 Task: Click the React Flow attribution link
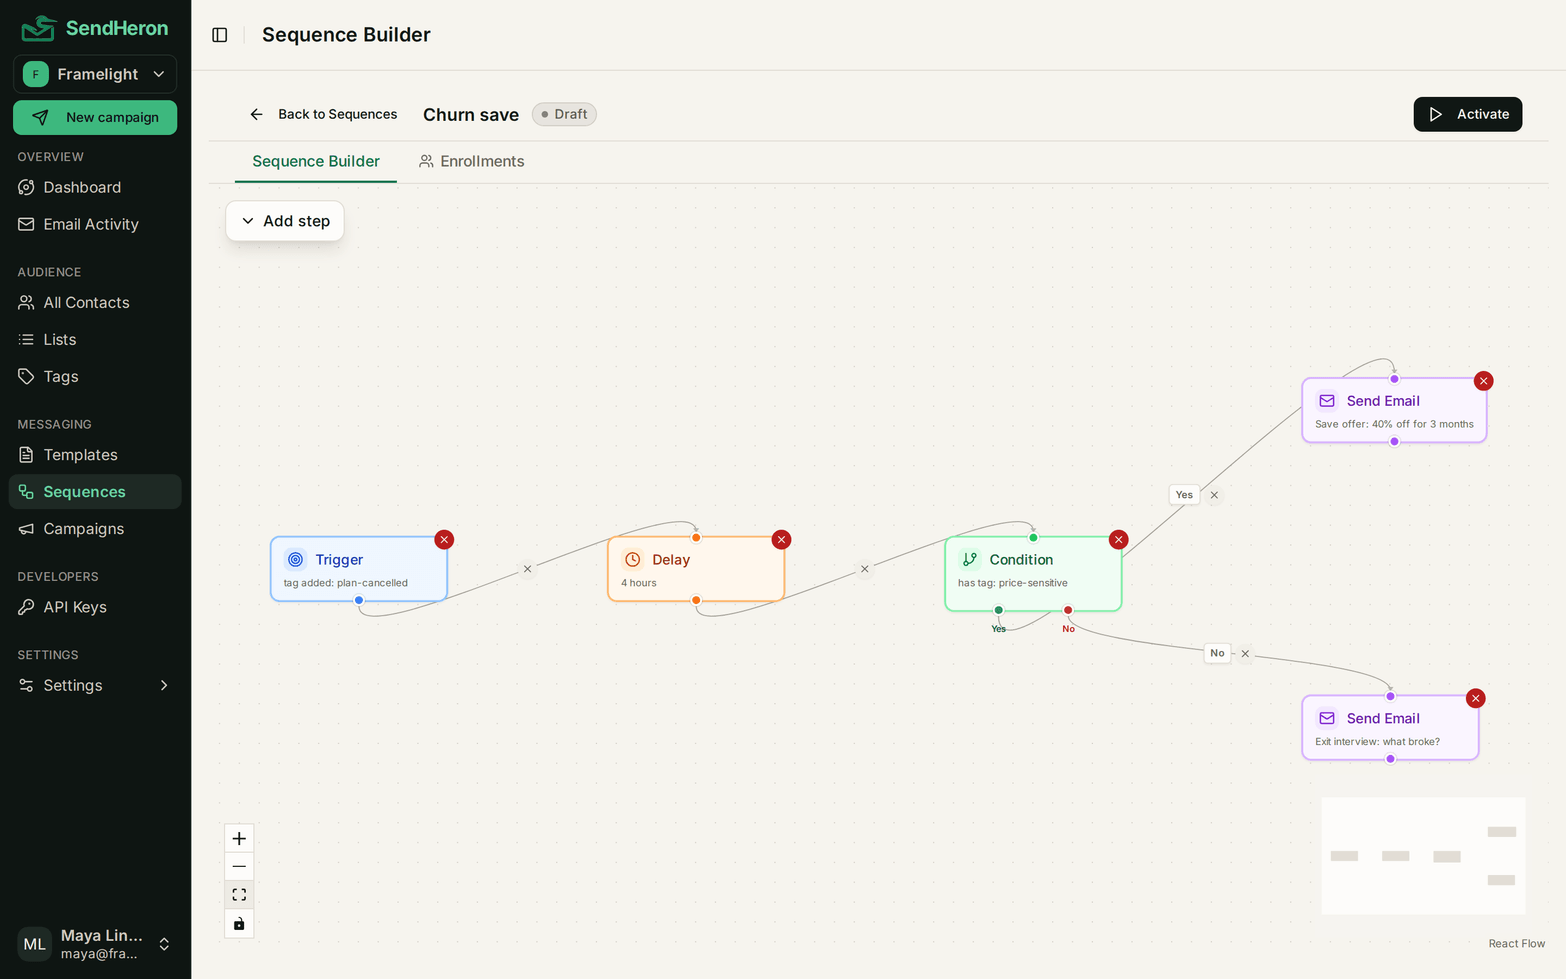[x=1516, y=943]
